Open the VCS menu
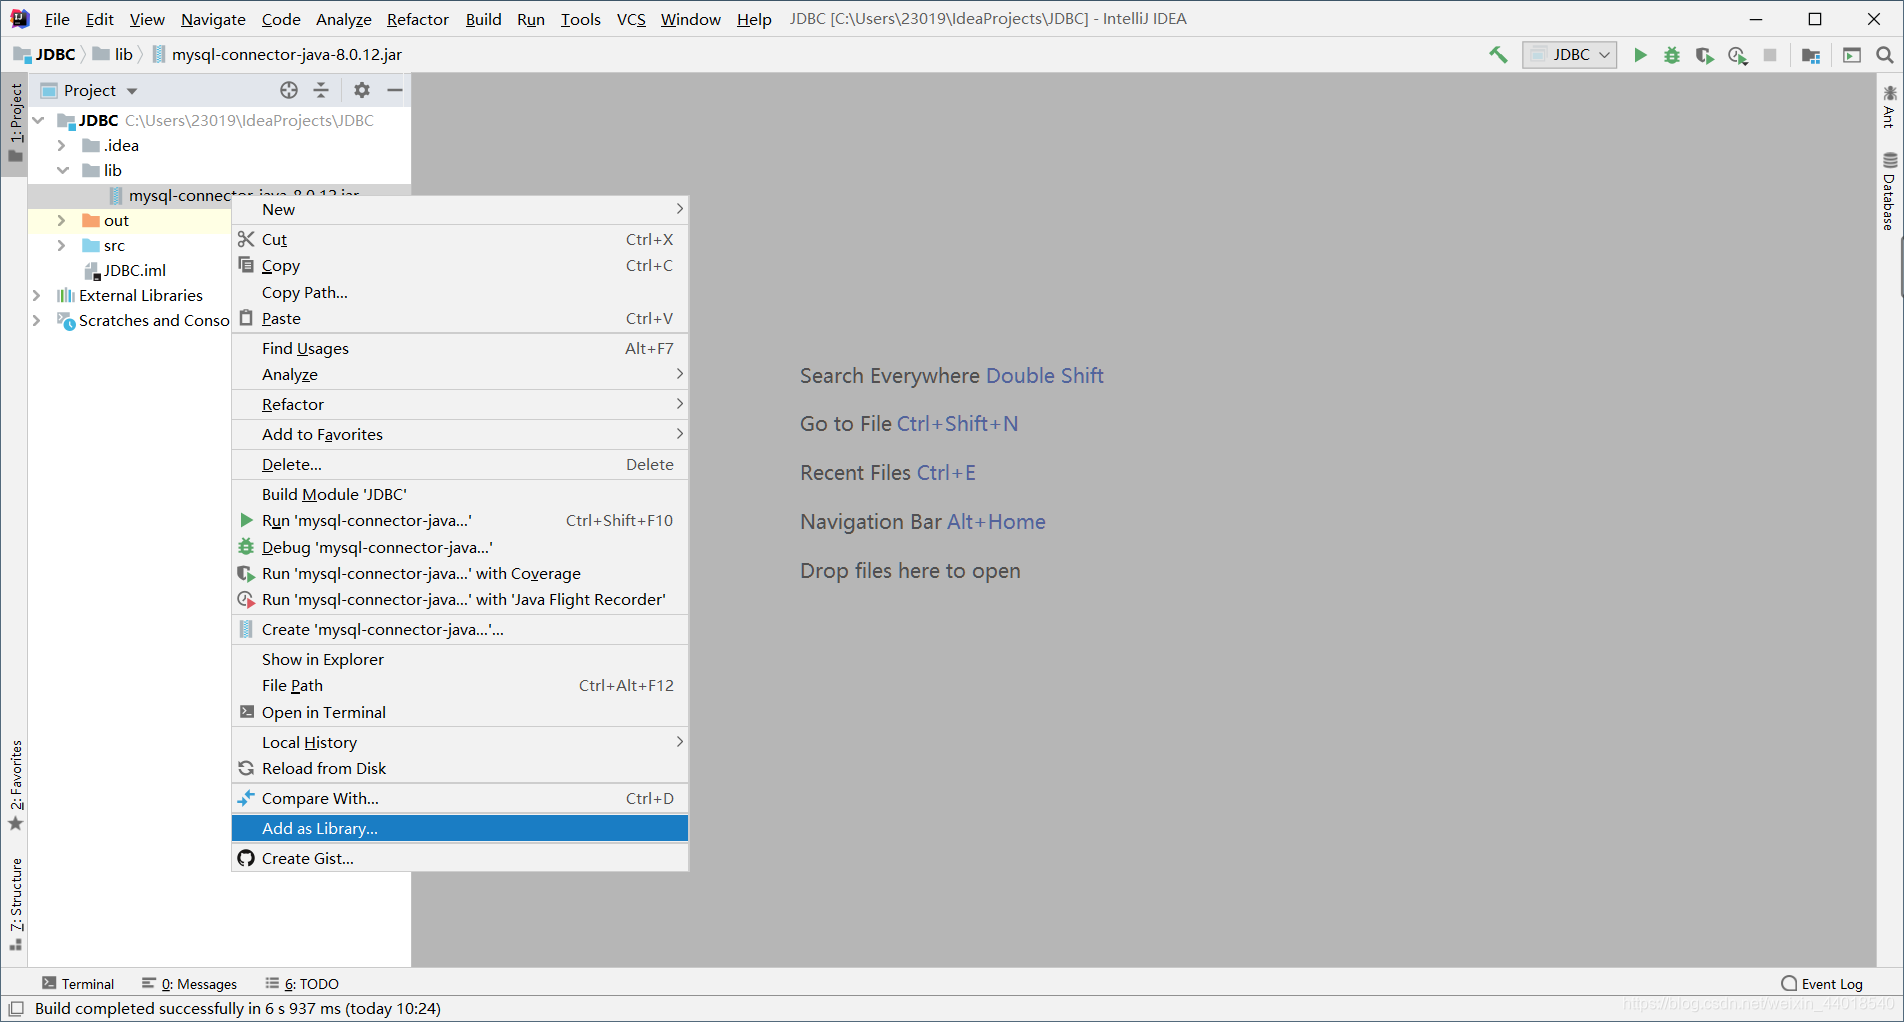The height and width of the screenshot is (1022, 1904). tap(631, 19)
